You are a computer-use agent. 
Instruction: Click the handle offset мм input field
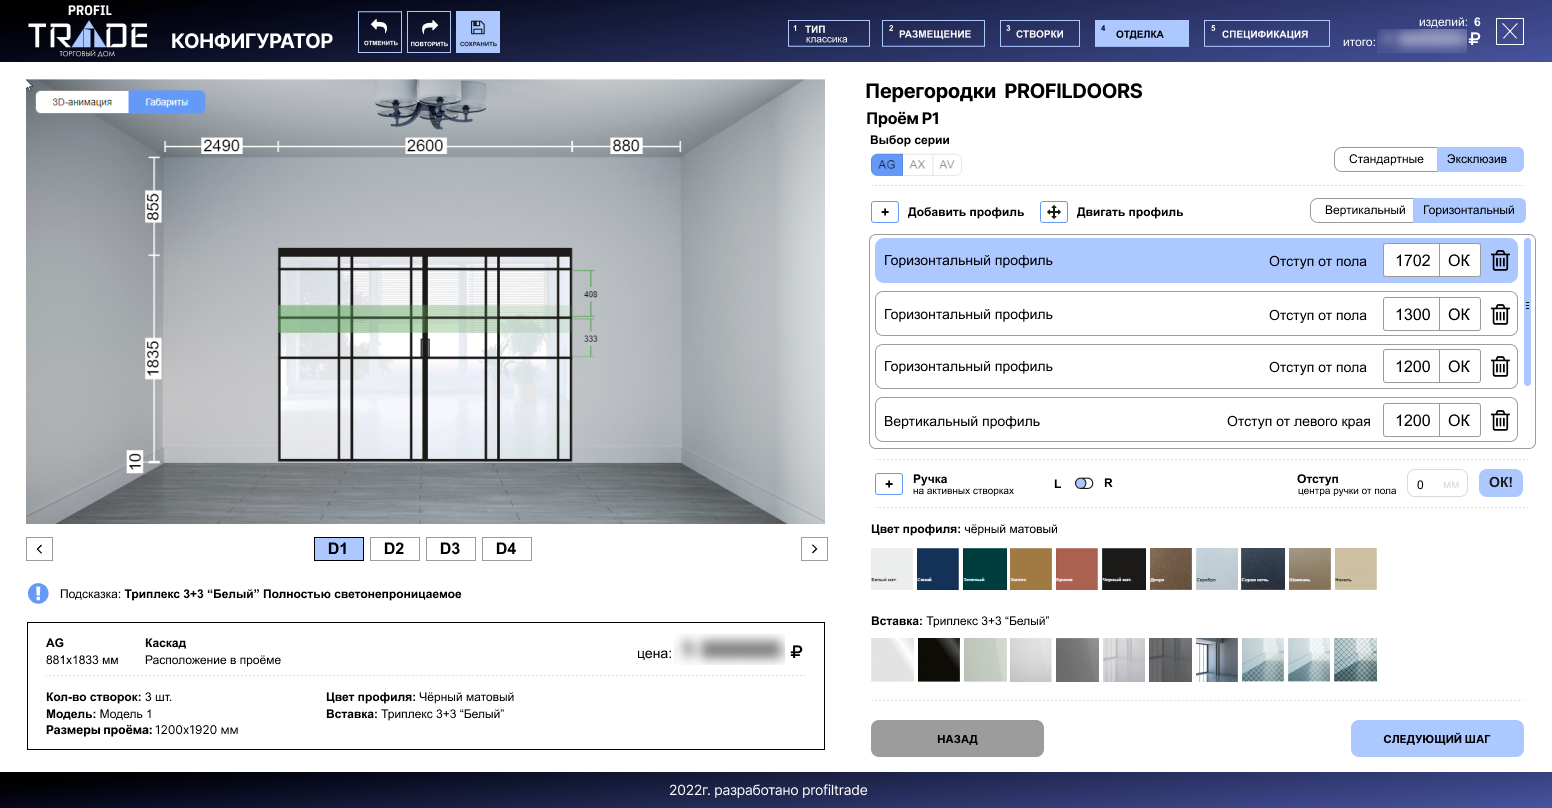point(1437,485)
